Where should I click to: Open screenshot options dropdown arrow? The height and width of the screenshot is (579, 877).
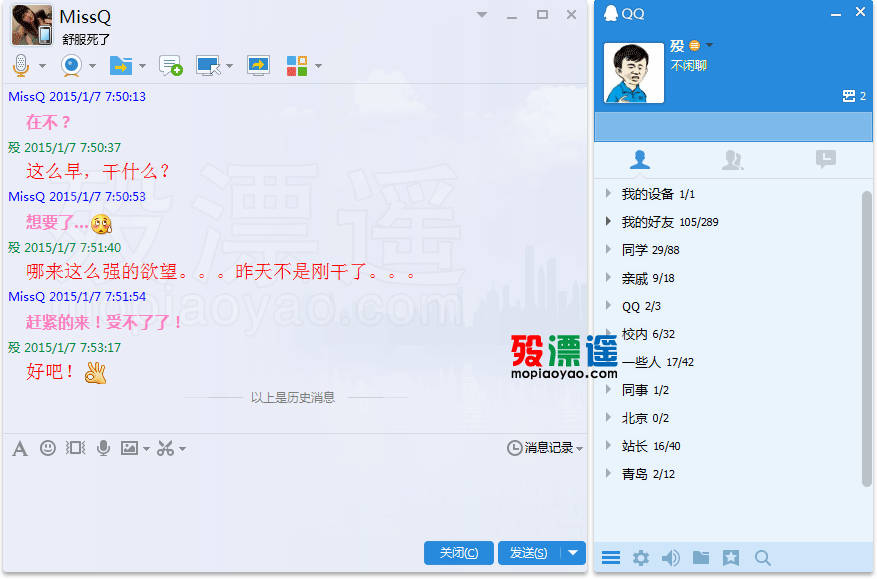click(182, 449)
